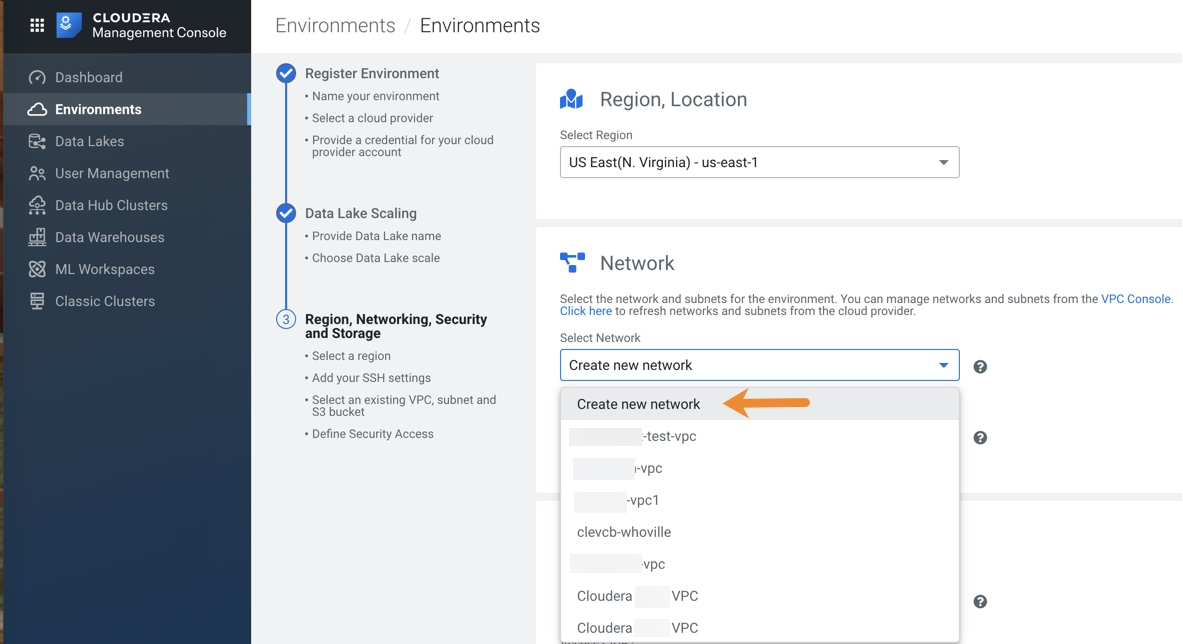Click the Register Environment step title
This screenshot has height=644, width=1183.
[372, 73]
